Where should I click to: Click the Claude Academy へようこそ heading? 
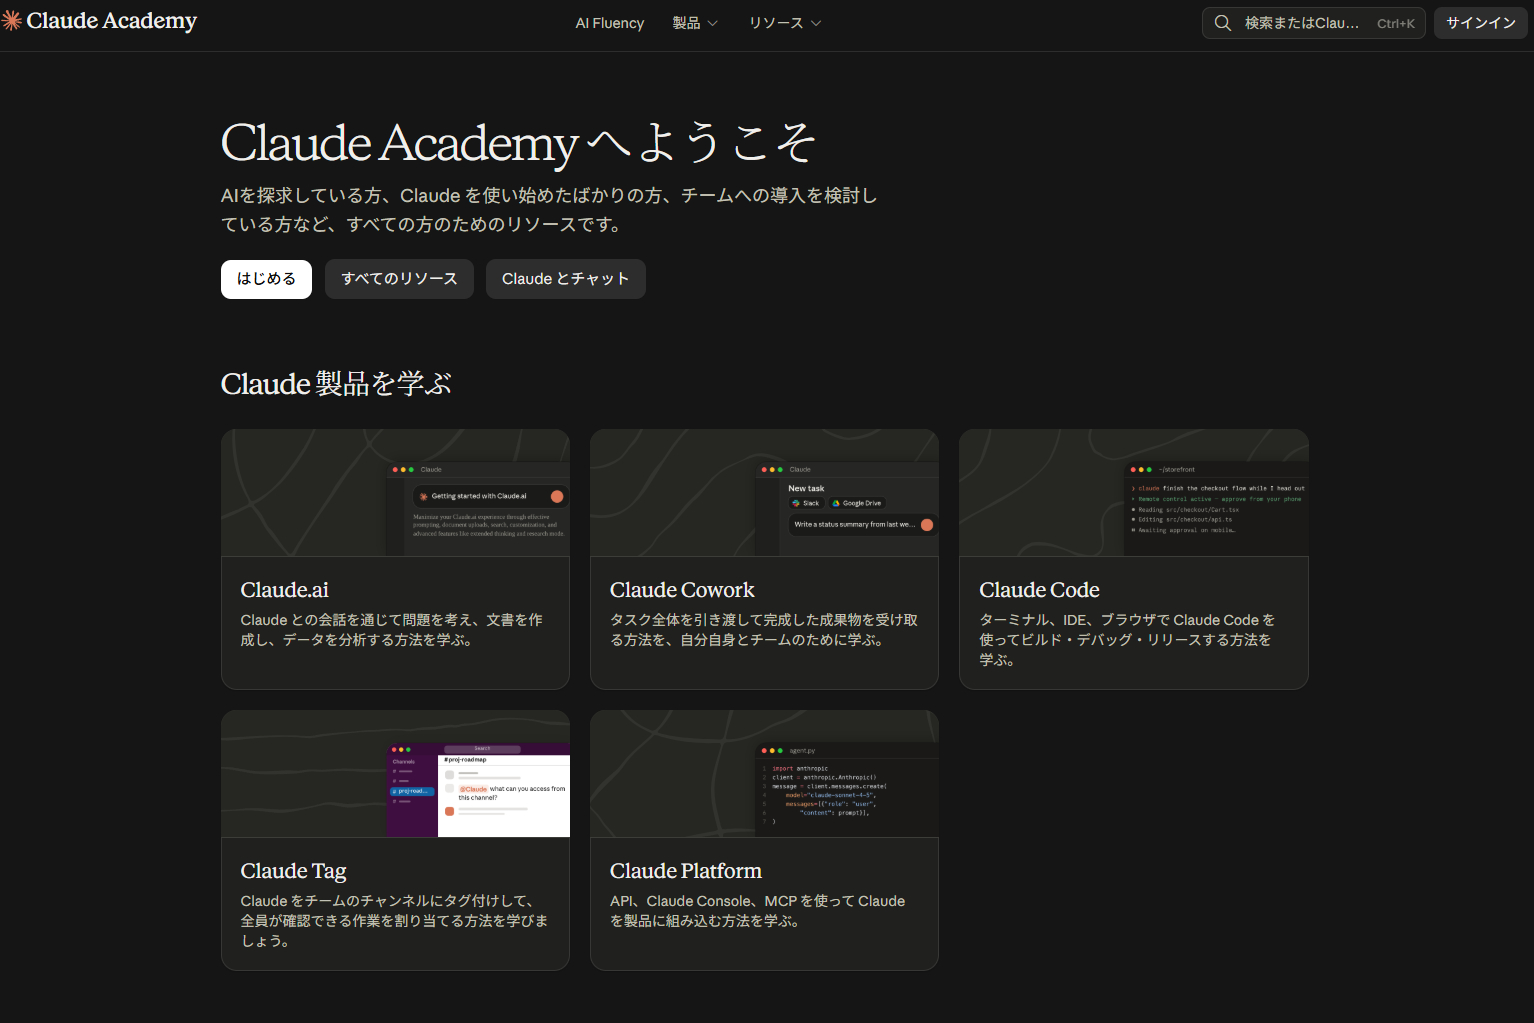click(518, 143)
